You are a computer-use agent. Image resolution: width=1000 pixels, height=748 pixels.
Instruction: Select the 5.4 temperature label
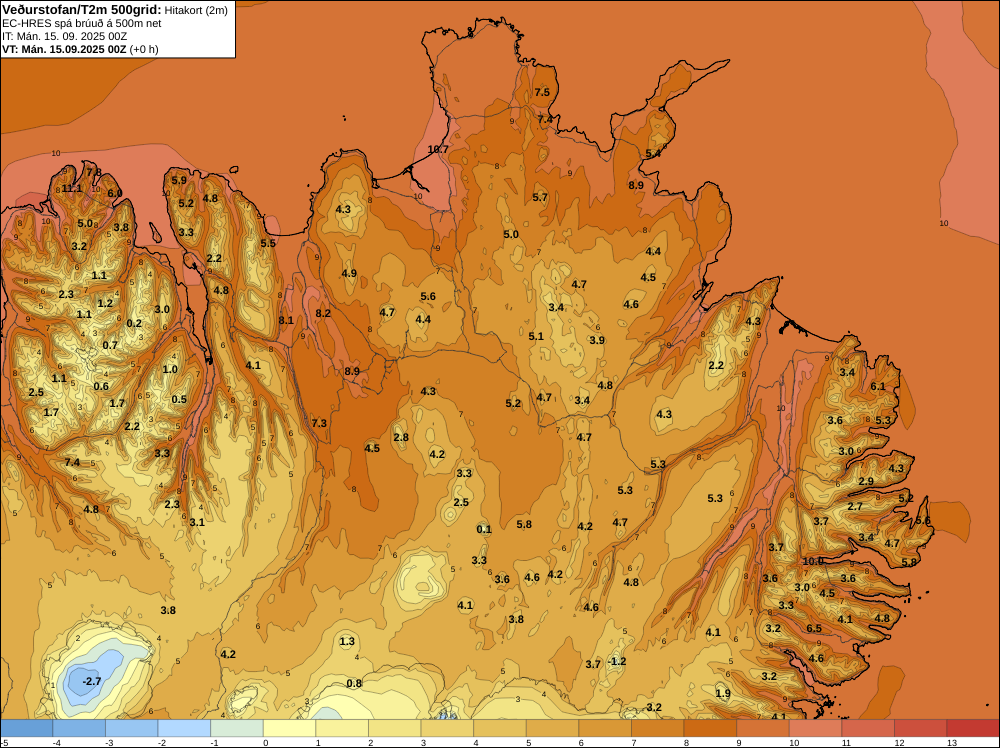(x=653, y=153)
